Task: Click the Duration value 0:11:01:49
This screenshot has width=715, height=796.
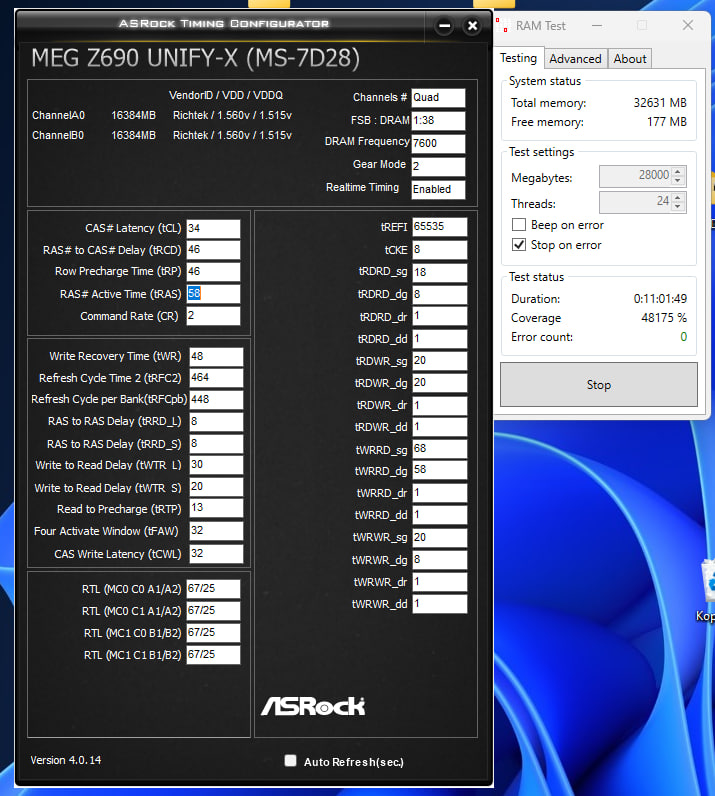Action: 660,298
